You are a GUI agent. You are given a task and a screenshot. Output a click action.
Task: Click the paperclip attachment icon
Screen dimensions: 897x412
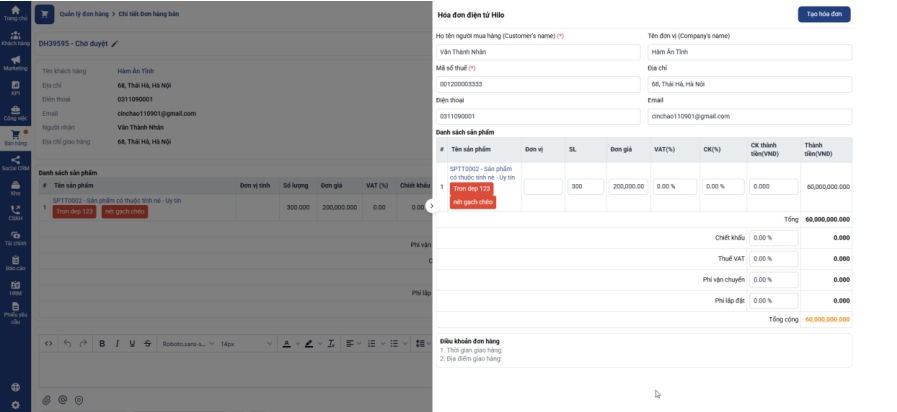pos(46,400)
